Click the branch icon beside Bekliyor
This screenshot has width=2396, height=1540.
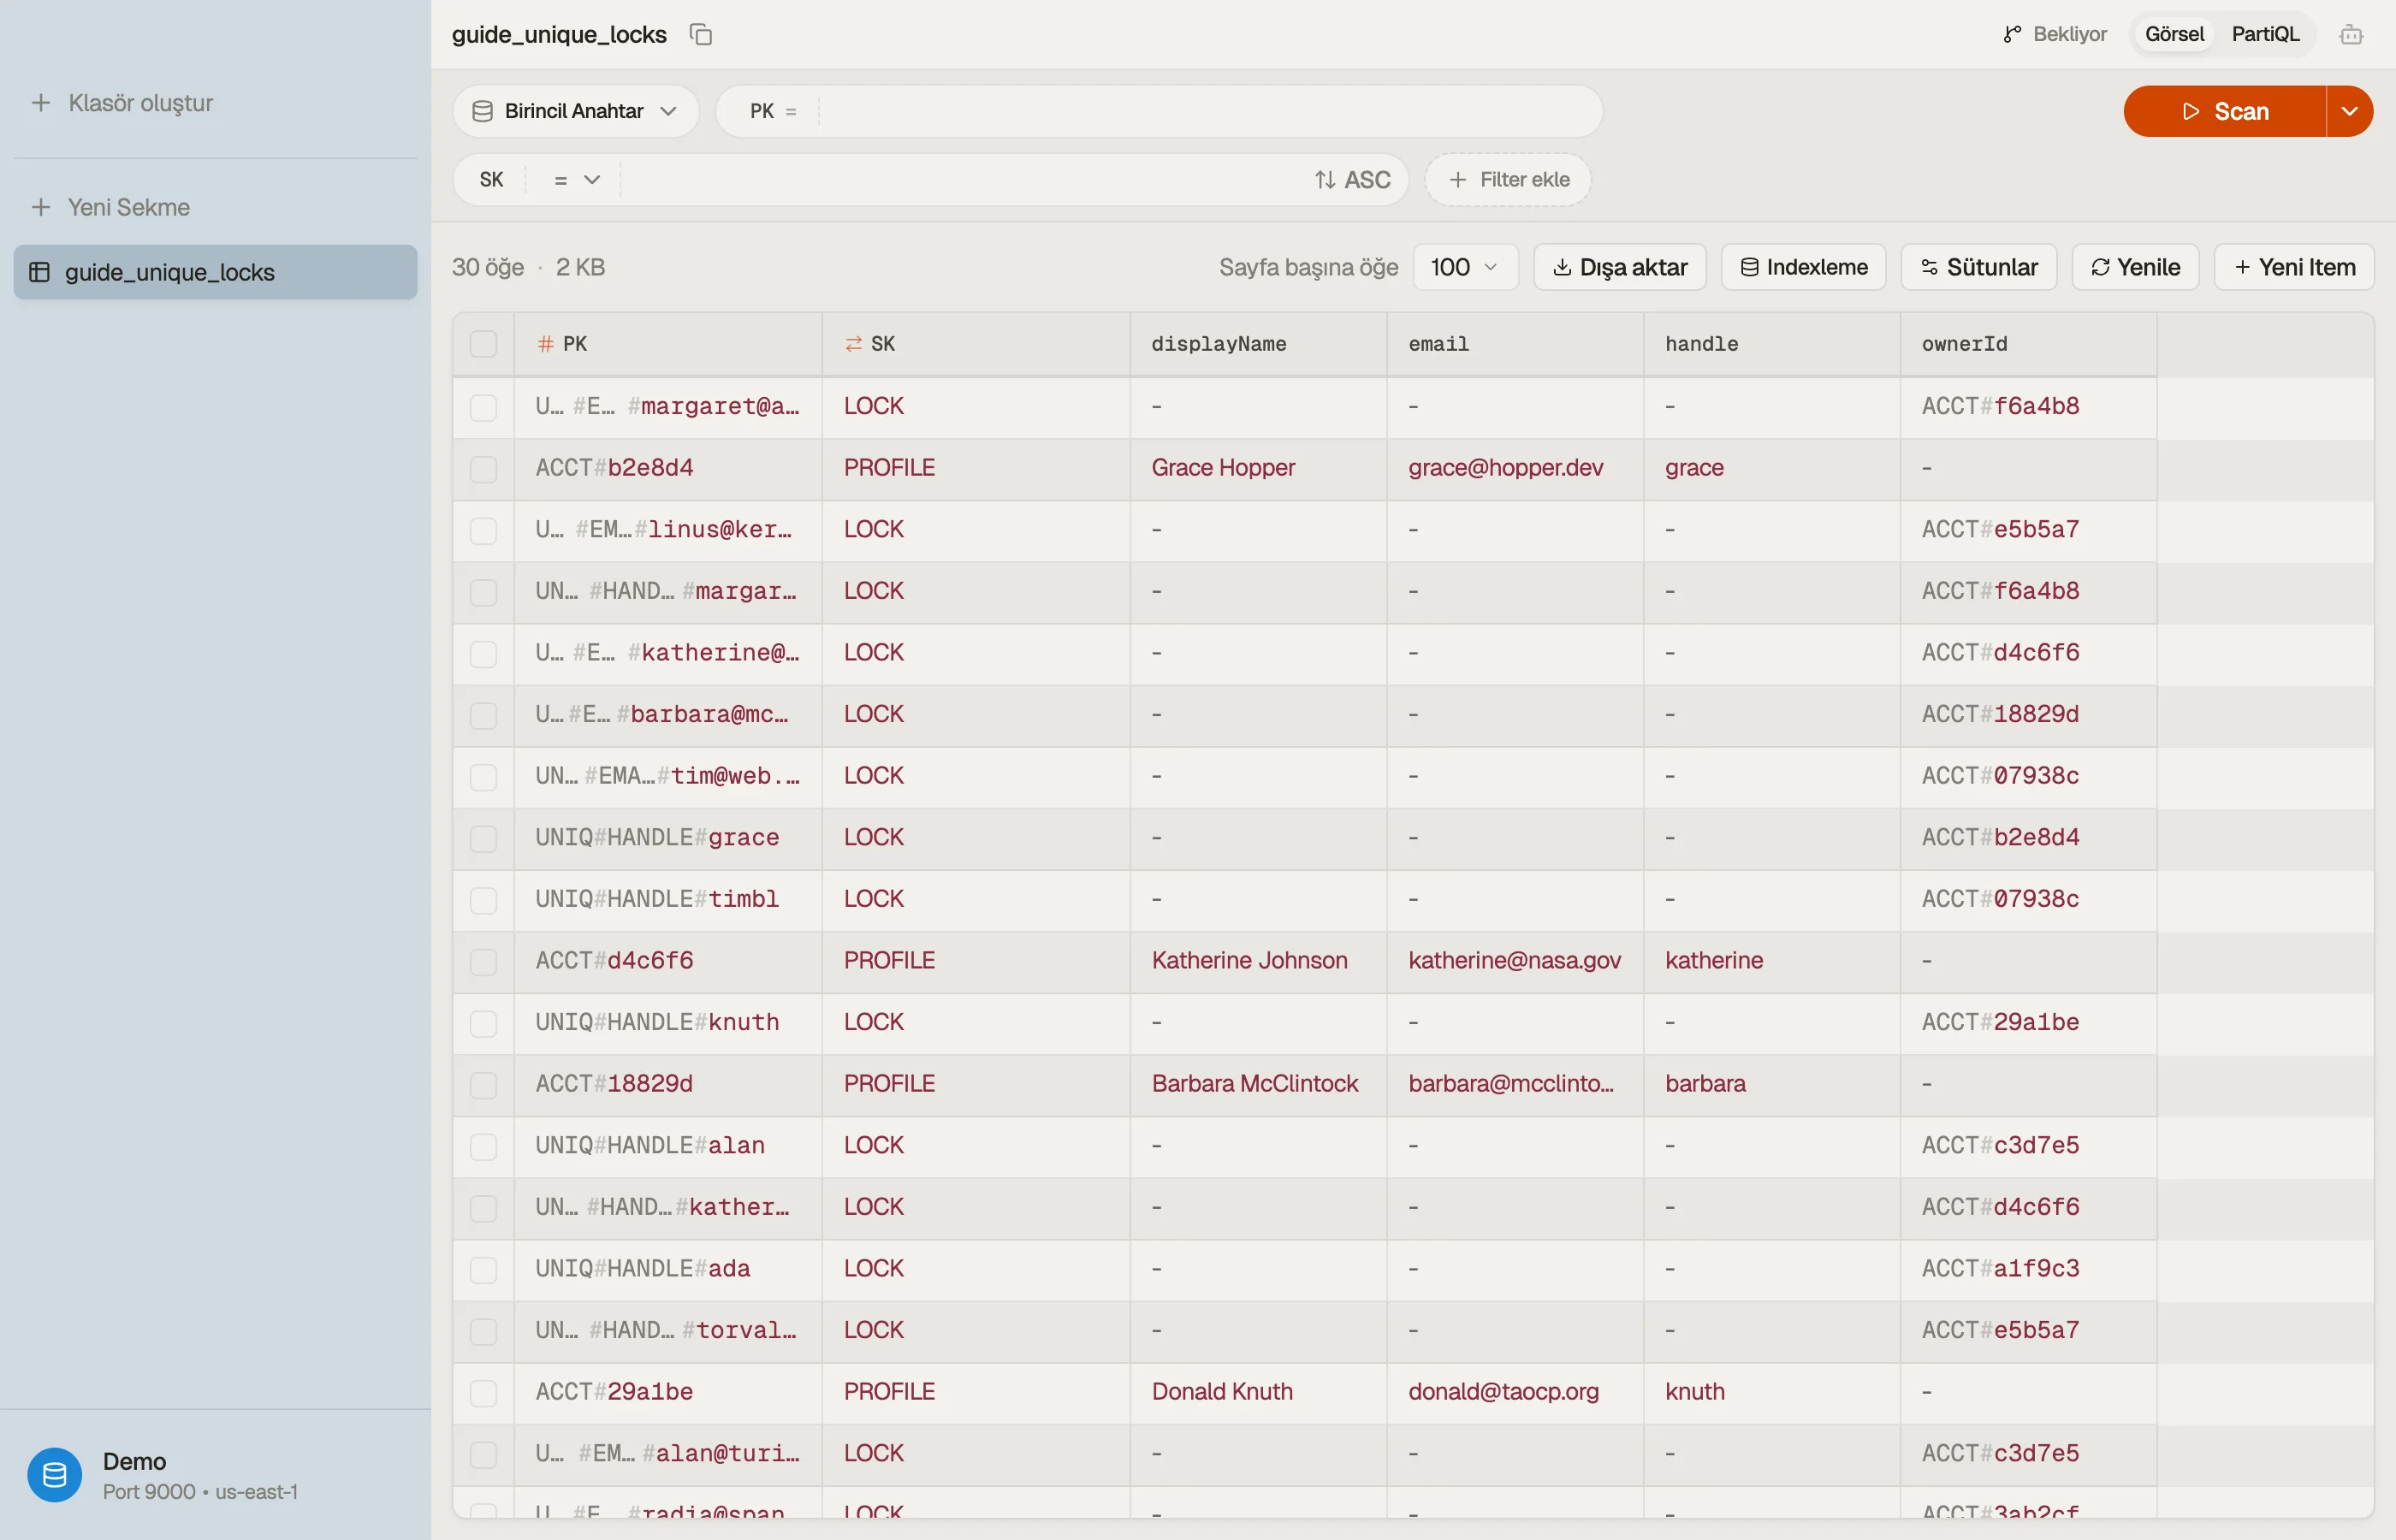[2012, 34]
